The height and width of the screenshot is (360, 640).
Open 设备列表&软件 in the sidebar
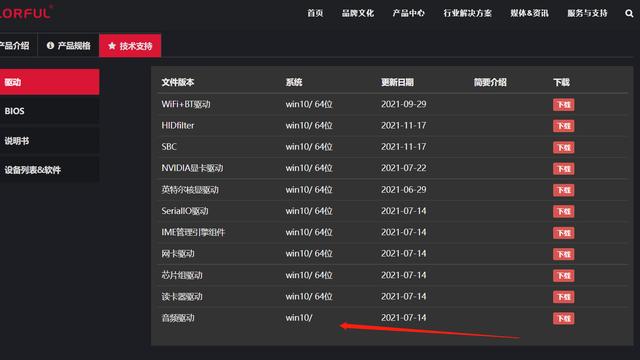pos(49,170)
